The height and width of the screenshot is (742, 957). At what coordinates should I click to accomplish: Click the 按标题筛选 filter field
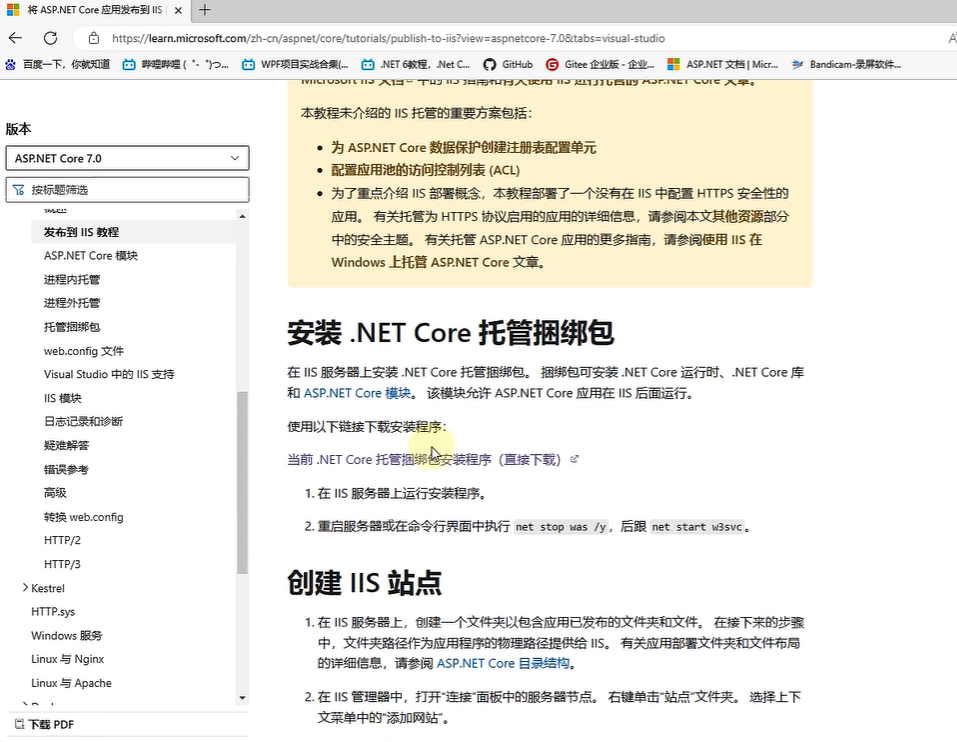pos(128,190)
